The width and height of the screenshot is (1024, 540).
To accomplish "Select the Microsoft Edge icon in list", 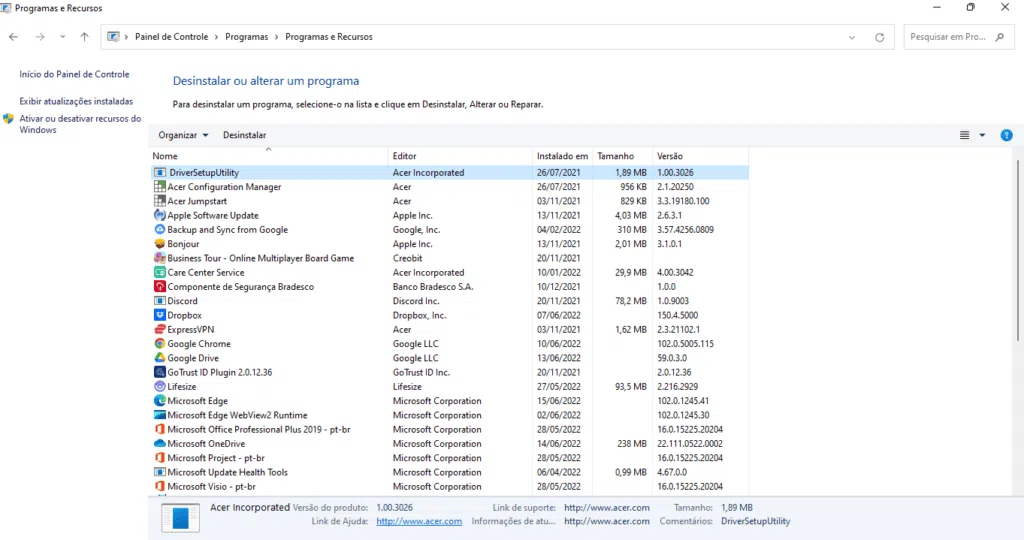I will 159,401.
